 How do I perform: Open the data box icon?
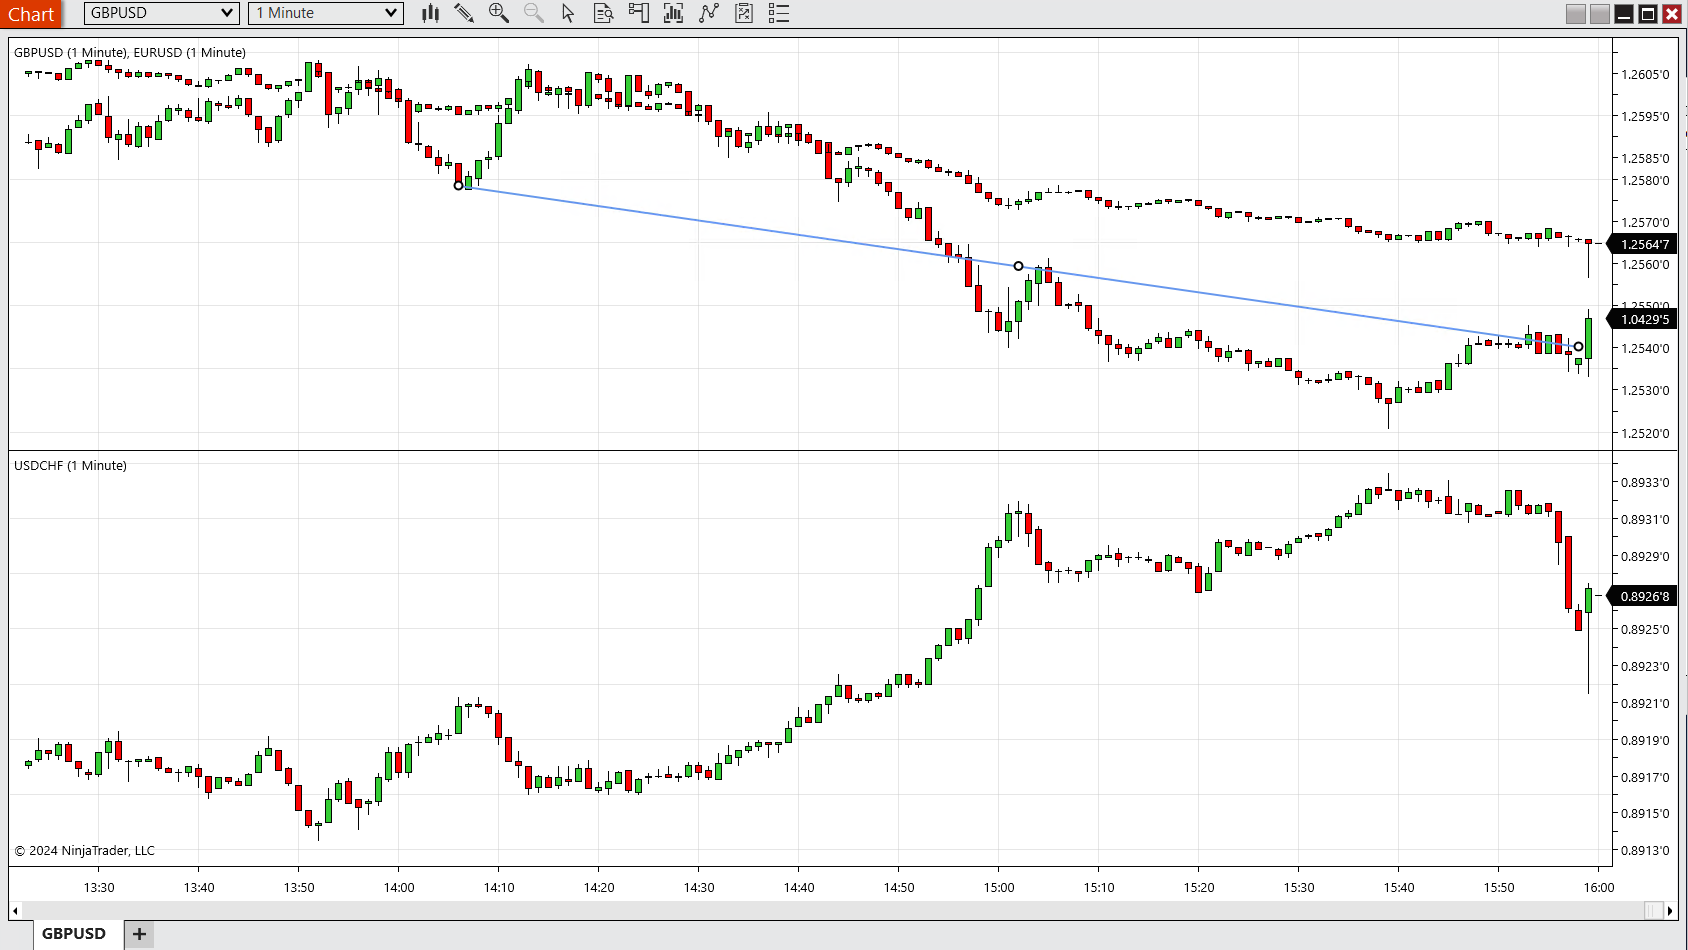point(603,13)
